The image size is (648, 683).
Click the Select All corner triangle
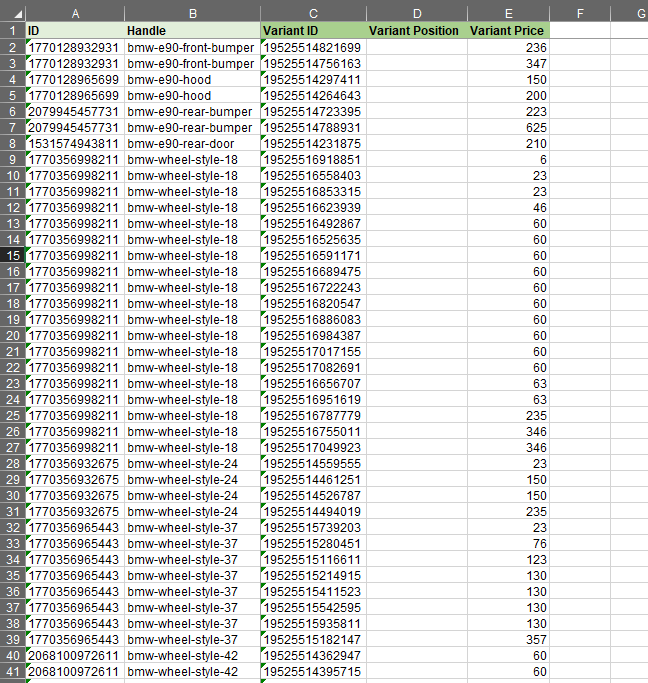[17, 14]
